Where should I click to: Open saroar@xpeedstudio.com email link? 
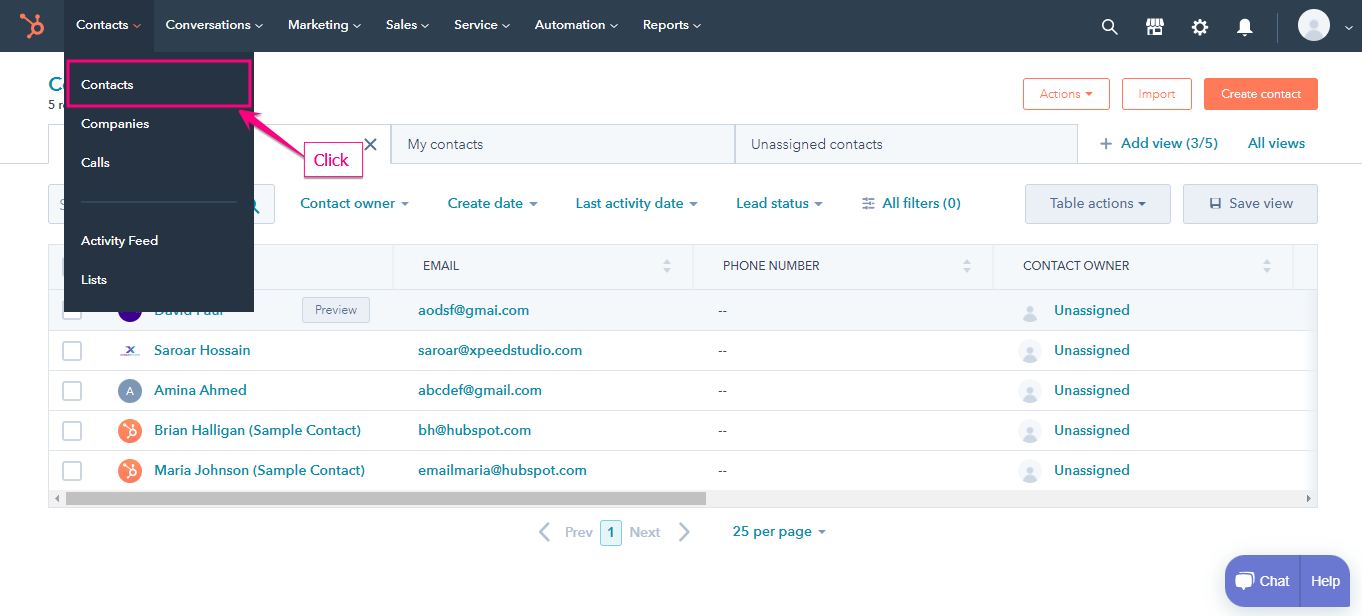500,350
